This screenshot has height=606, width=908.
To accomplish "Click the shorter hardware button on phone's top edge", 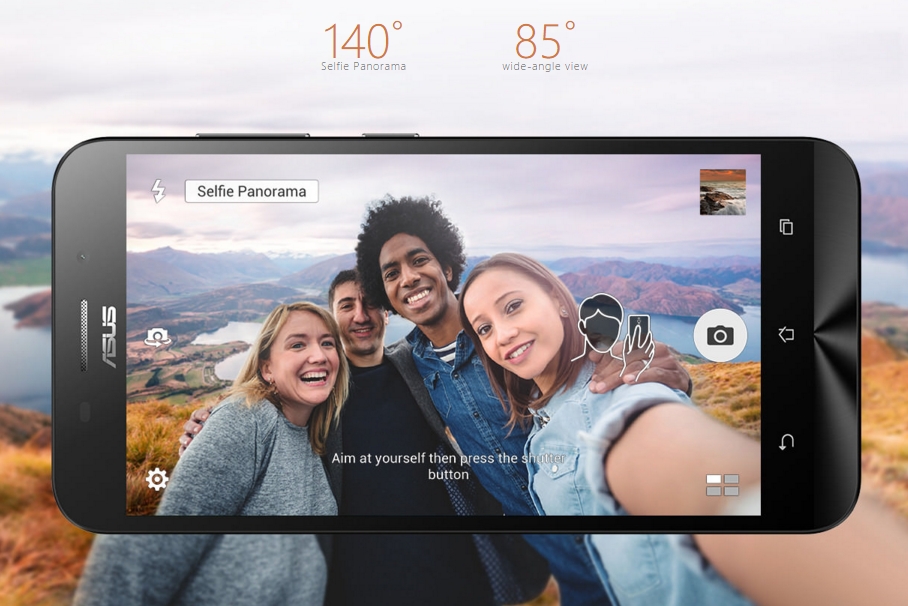I will 390,135.
